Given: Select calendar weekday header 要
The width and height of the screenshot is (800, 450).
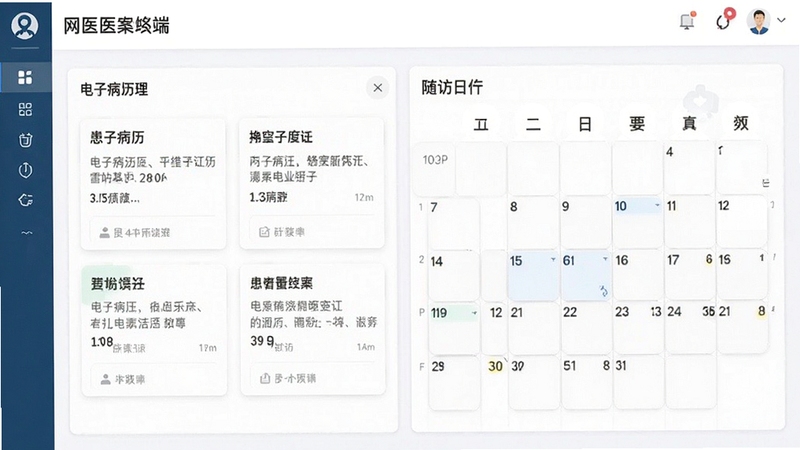Looking at the screenshot, I should tap(637, 123).
